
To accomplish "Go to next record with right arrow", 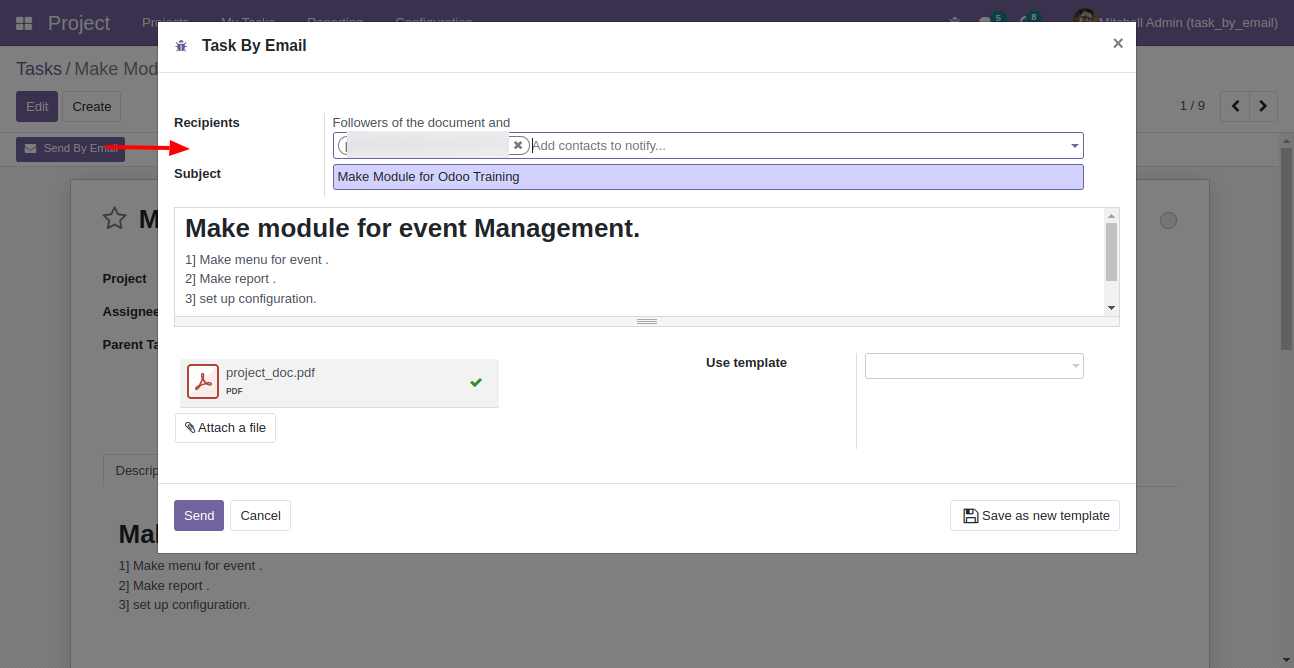I will click(1264, 106).
